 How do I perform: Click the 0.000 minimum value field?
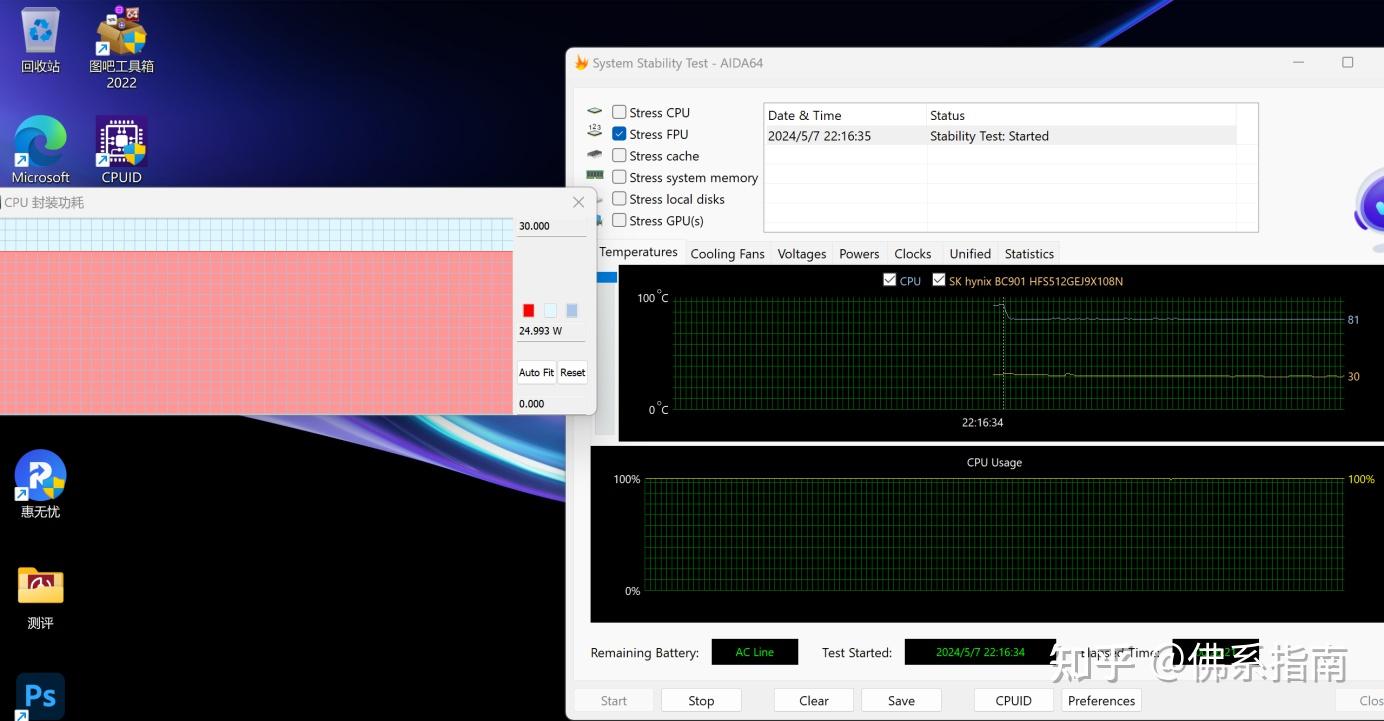coord(552,403)
